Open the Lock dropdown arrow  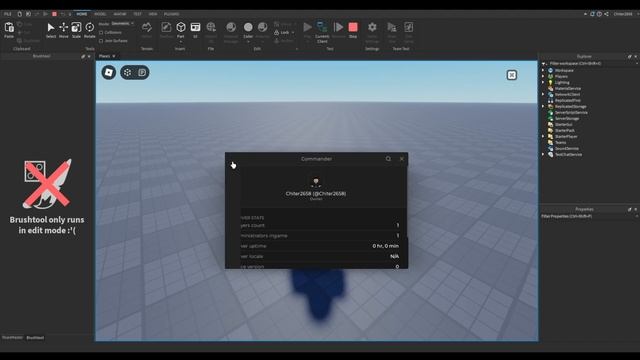pyautogui.click(x=293, y=33)
